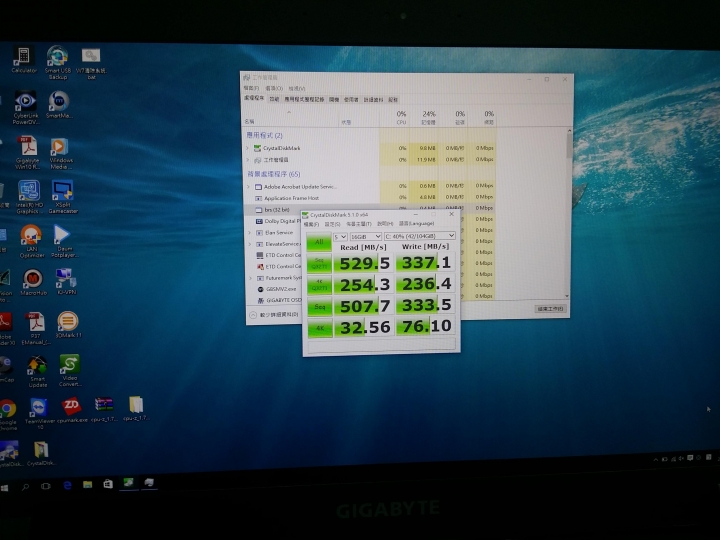Open Microsoft Edge from the taskbar

point(68,485)
